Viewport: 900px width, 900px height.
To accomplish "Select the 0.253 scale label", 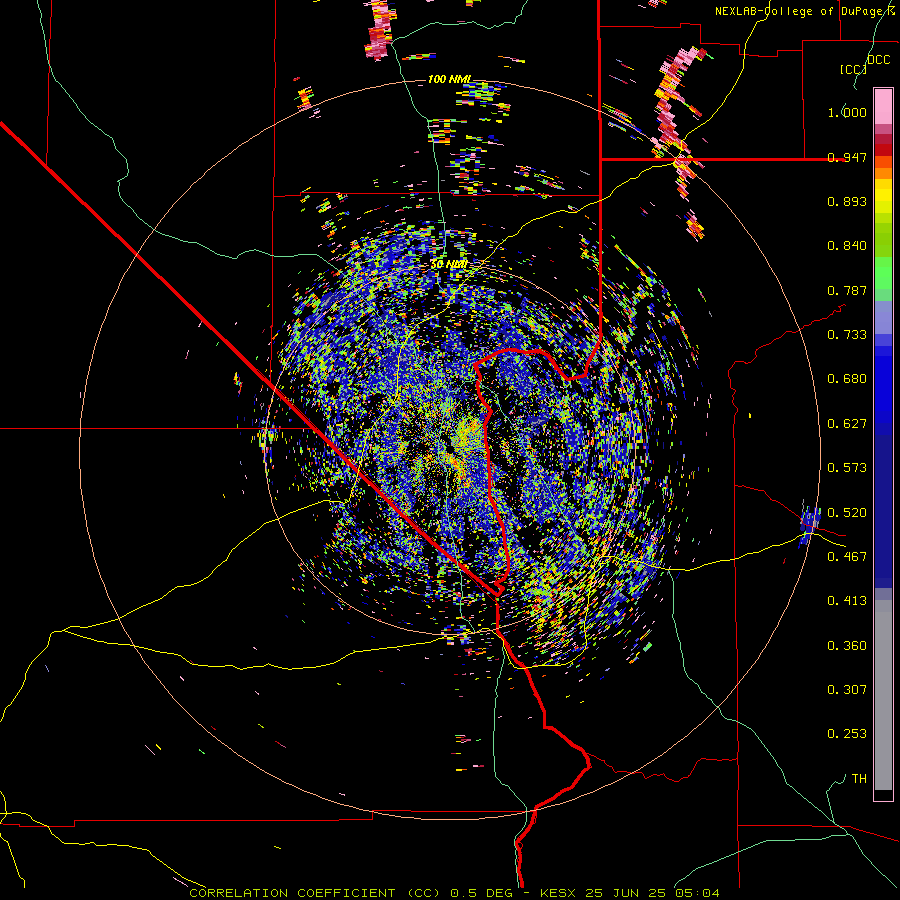I will coord(847,734).
